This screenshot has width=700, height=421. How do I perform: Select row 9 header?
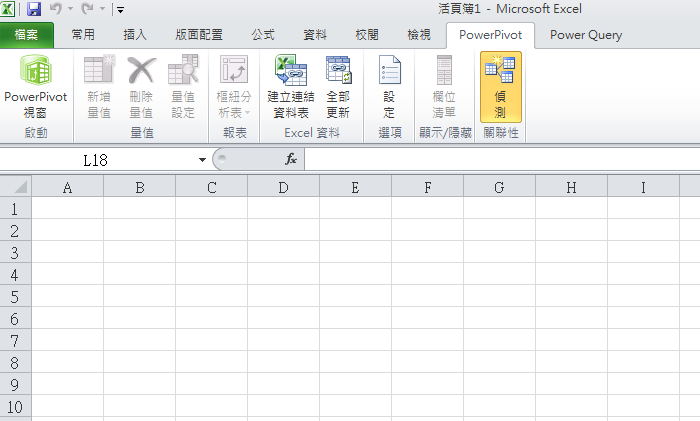[15, 384]
